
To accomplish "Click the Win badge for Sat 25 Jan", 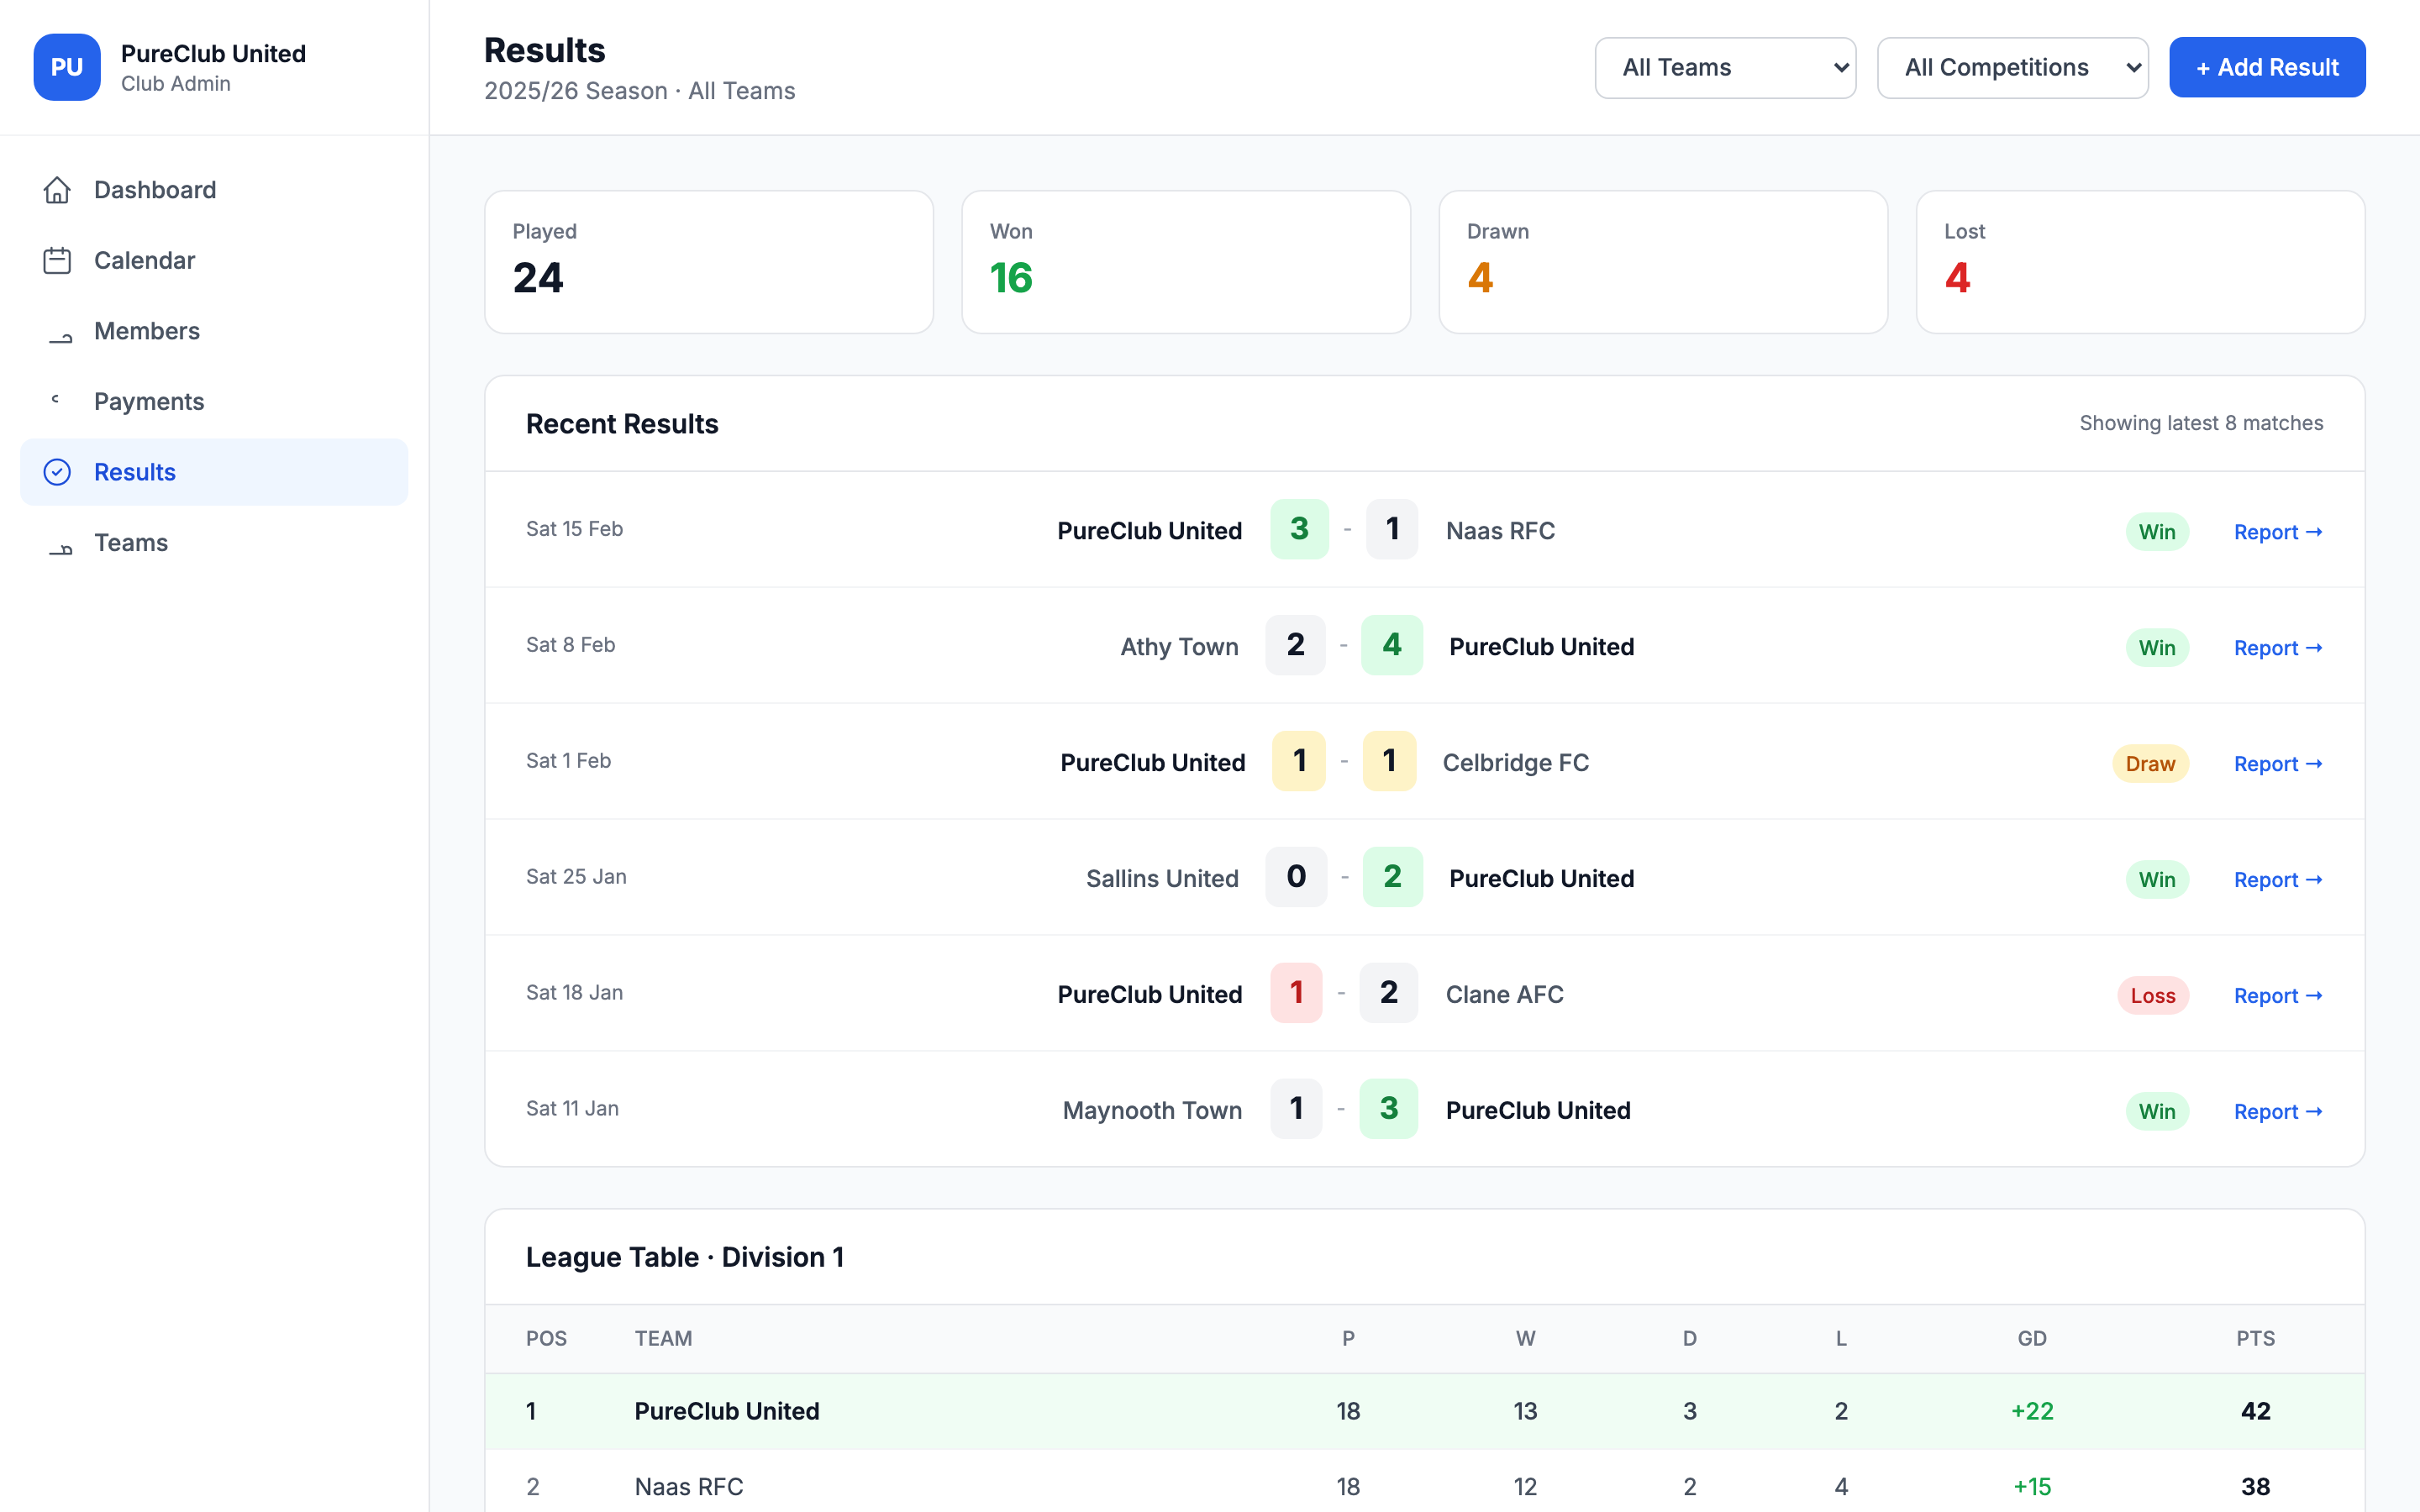I will click(2157, 880).
